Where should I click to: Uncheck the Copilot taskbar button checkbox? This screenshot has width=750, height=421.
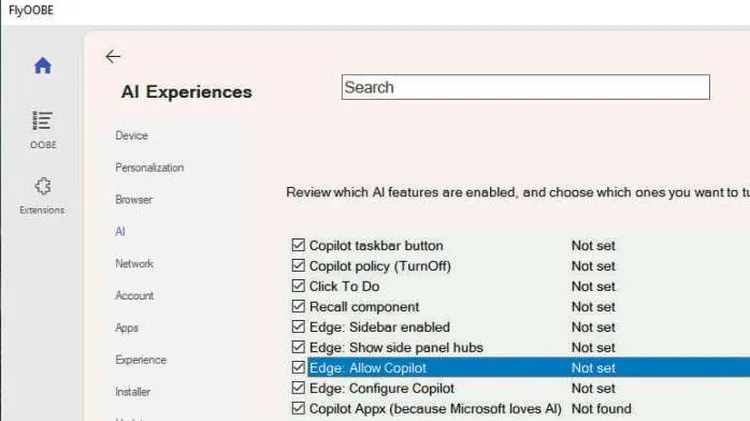point(298,245)
